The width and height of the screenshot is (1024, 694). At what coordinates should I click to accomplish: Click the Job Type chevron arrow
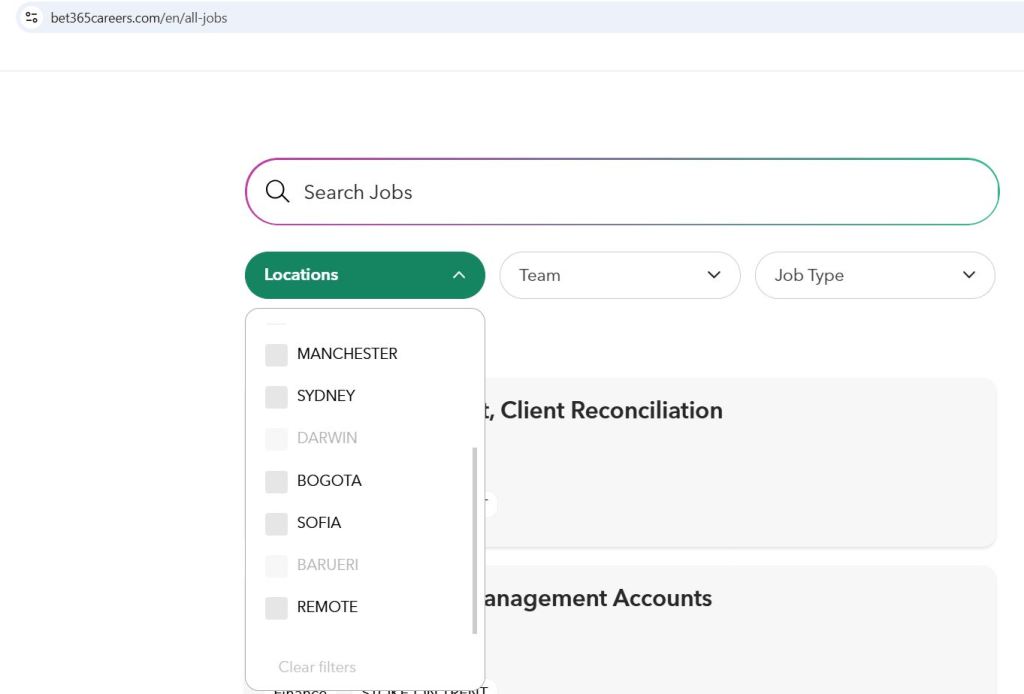point(968,275)
